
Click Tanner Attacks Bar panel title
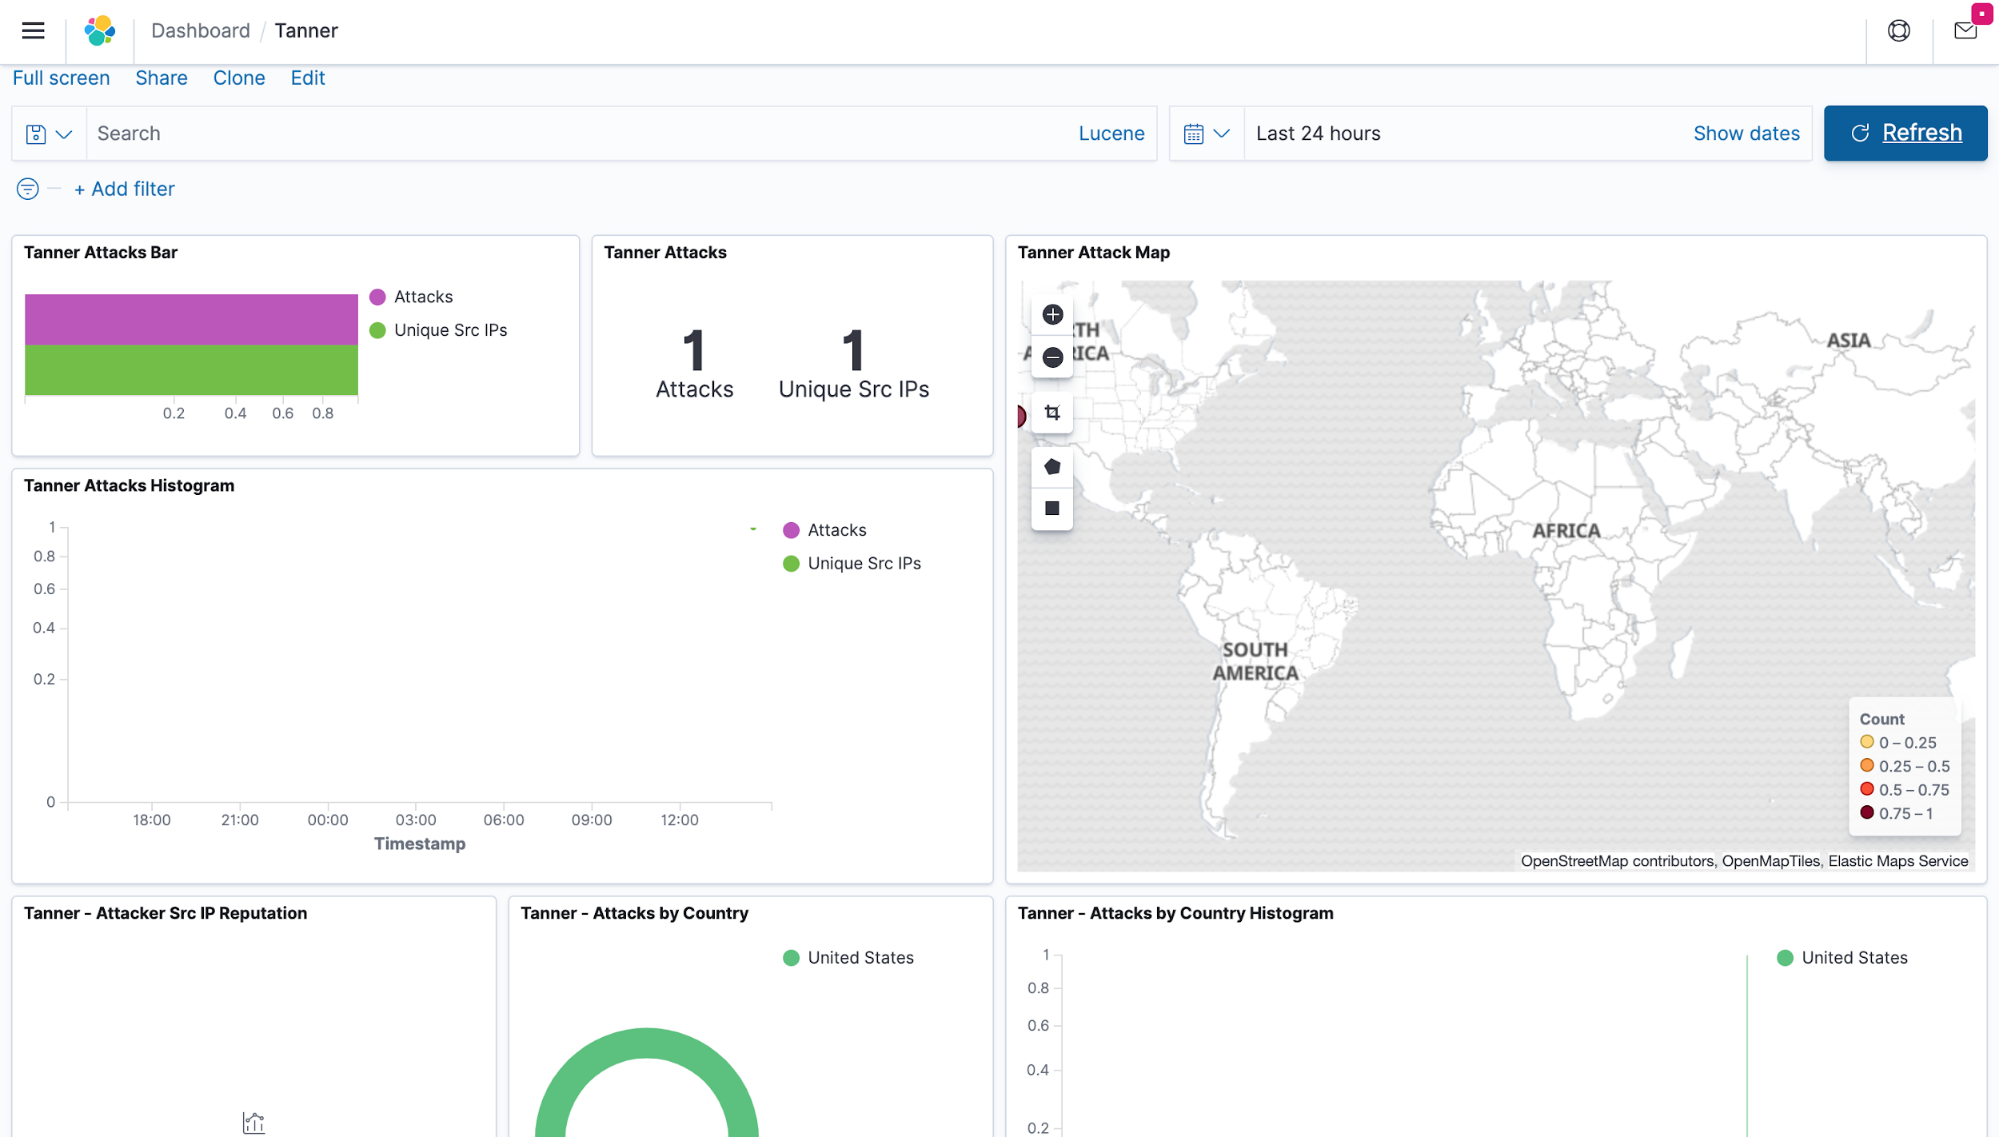[x=101, y=253]
